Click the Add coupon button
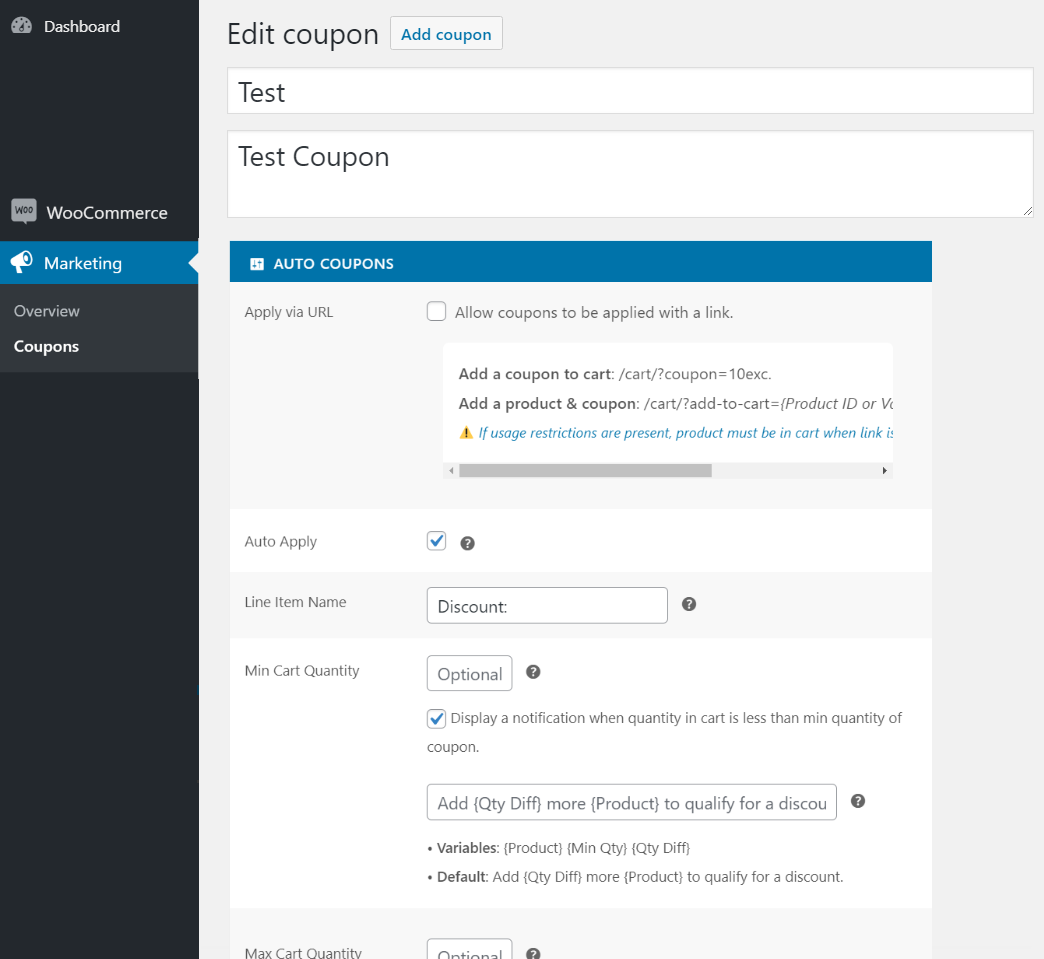Screen dimensions: 1044x959 tap(446, 34)
